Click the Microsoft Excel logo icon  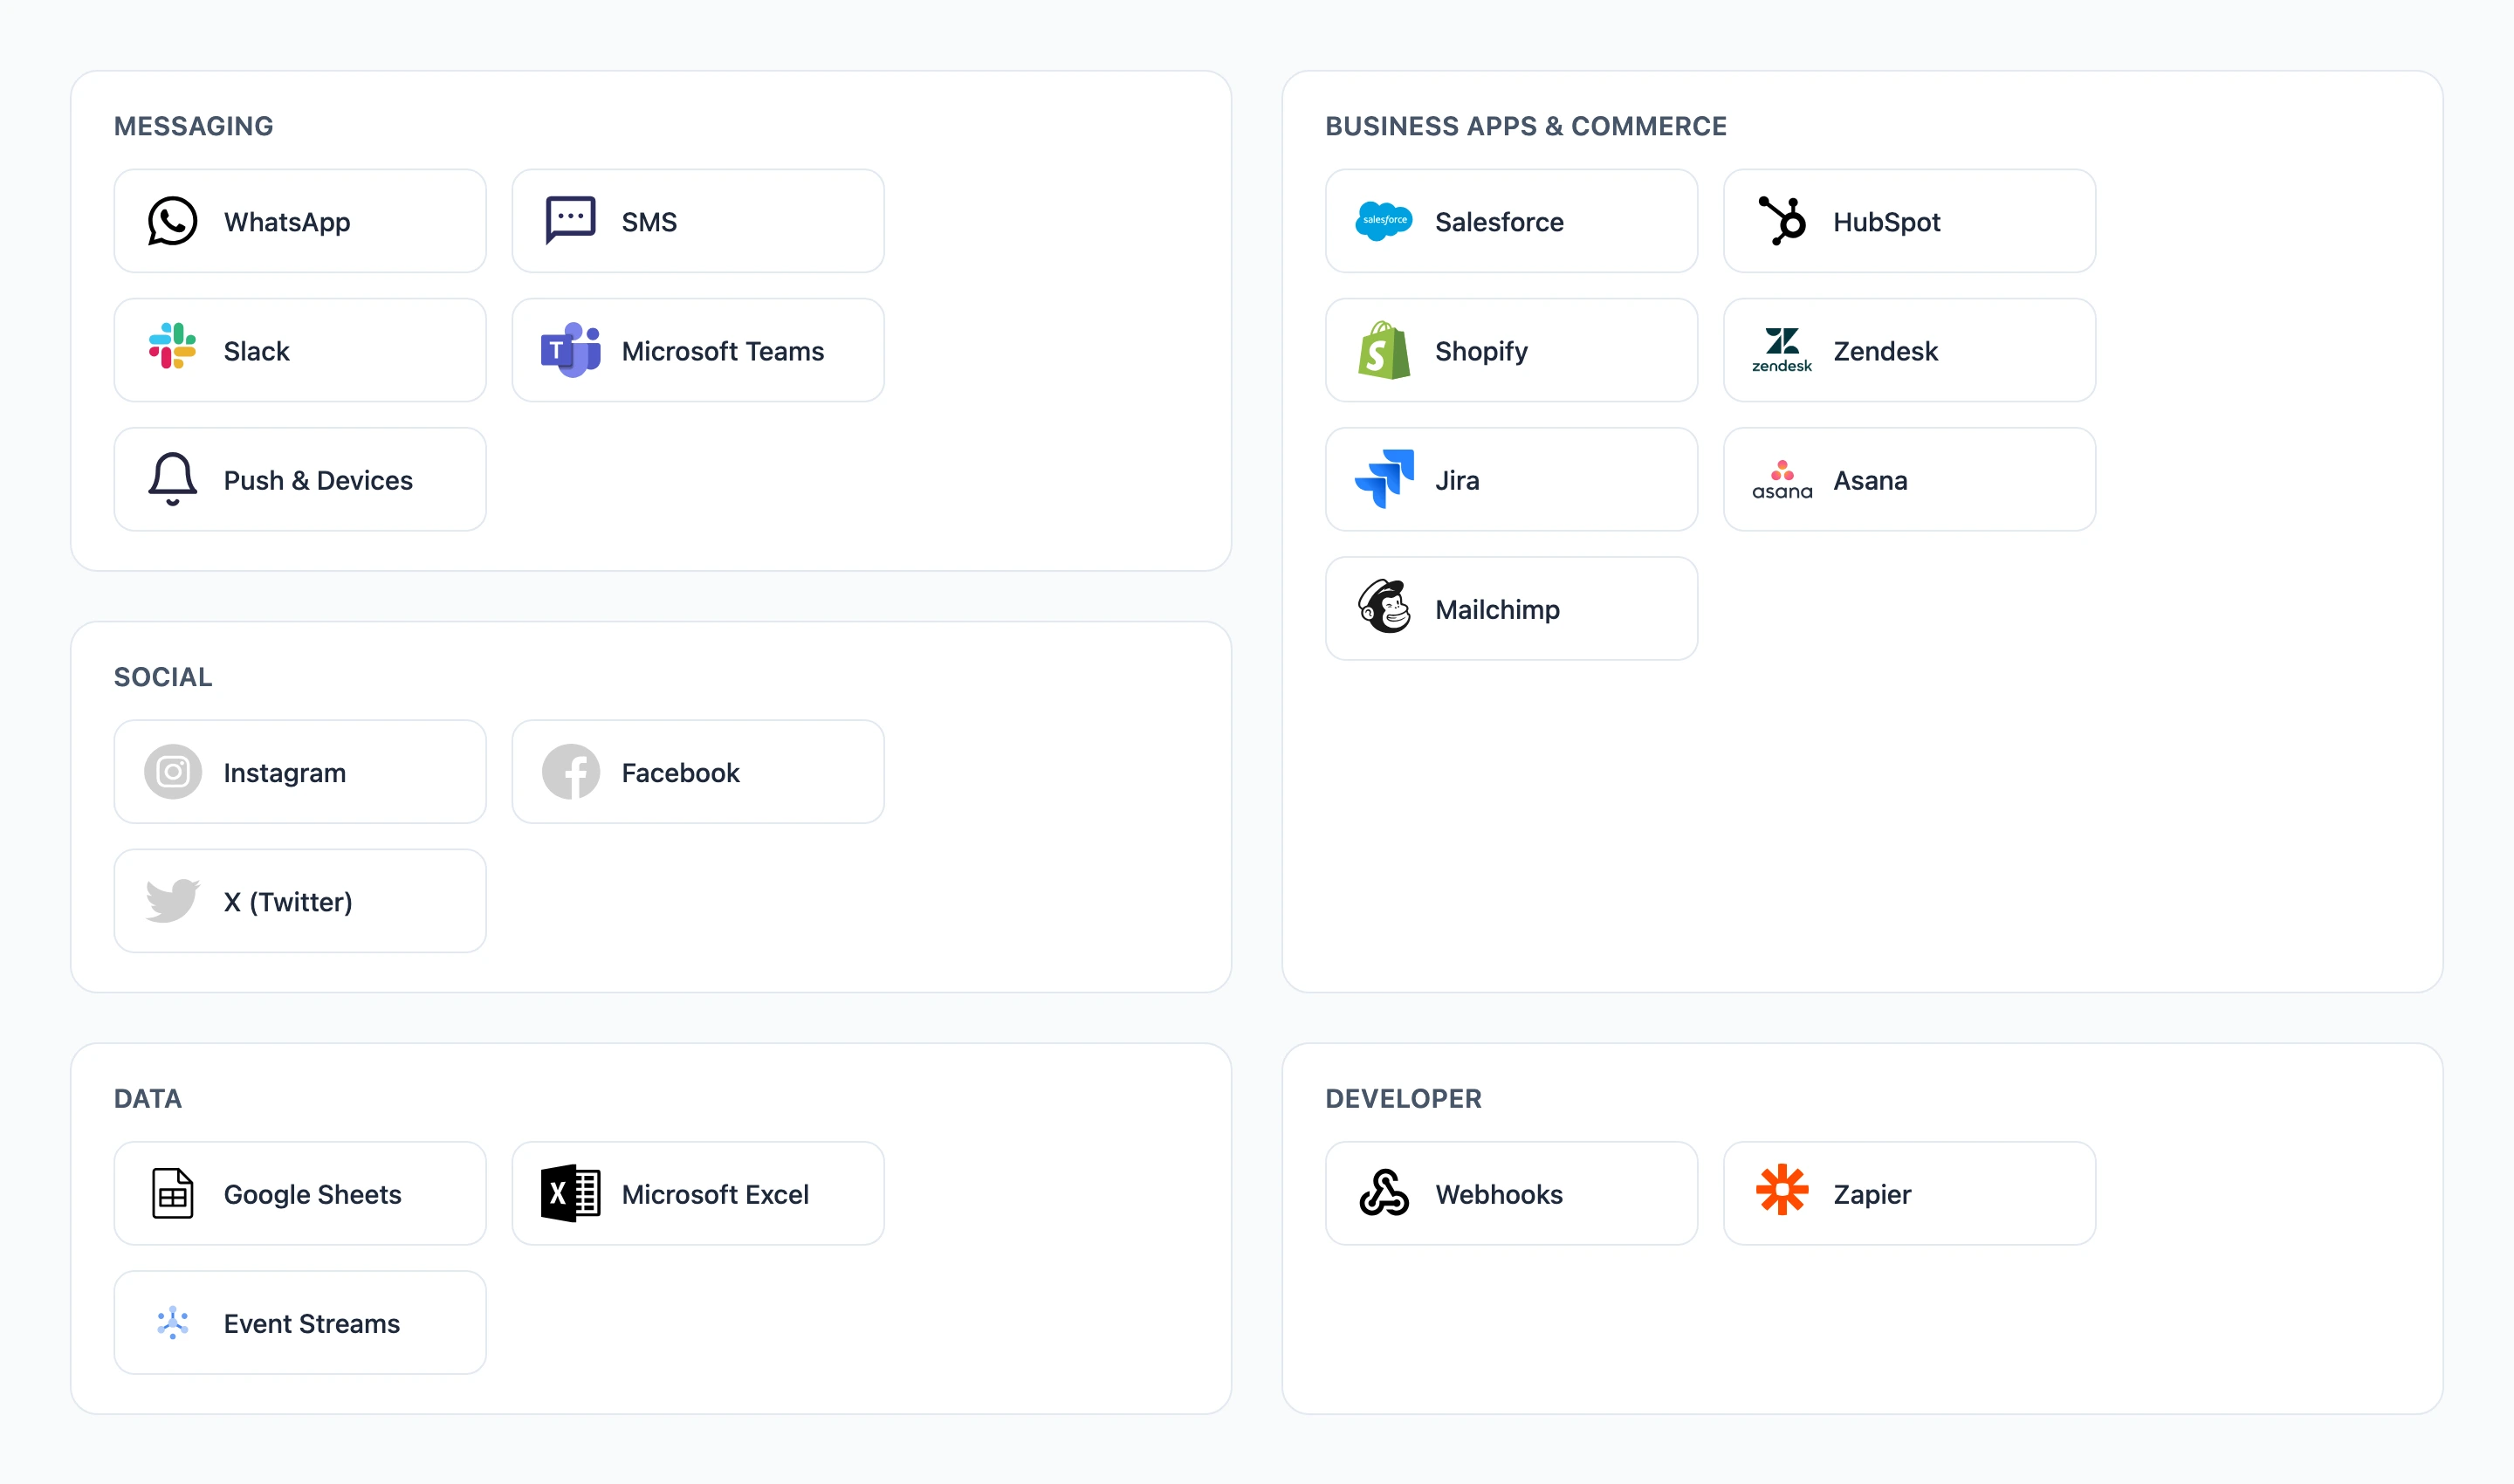pyautogui.click(x=570, y=1193)
